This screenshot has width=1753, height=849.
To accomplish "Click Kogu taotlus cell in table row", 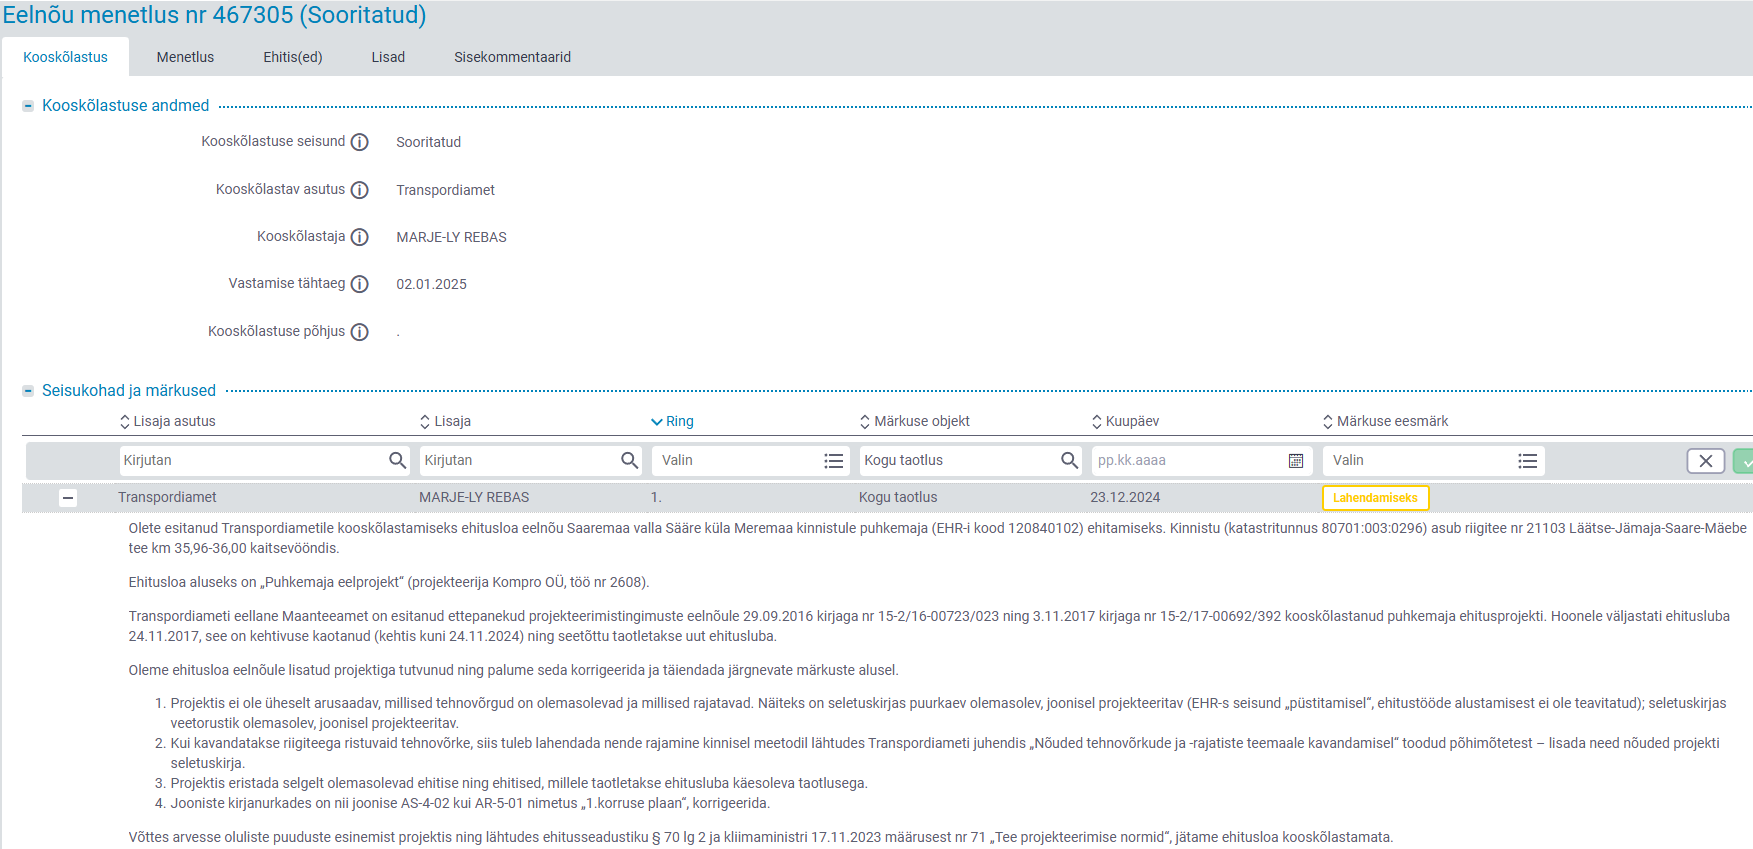I will click(x=898, y=497).
